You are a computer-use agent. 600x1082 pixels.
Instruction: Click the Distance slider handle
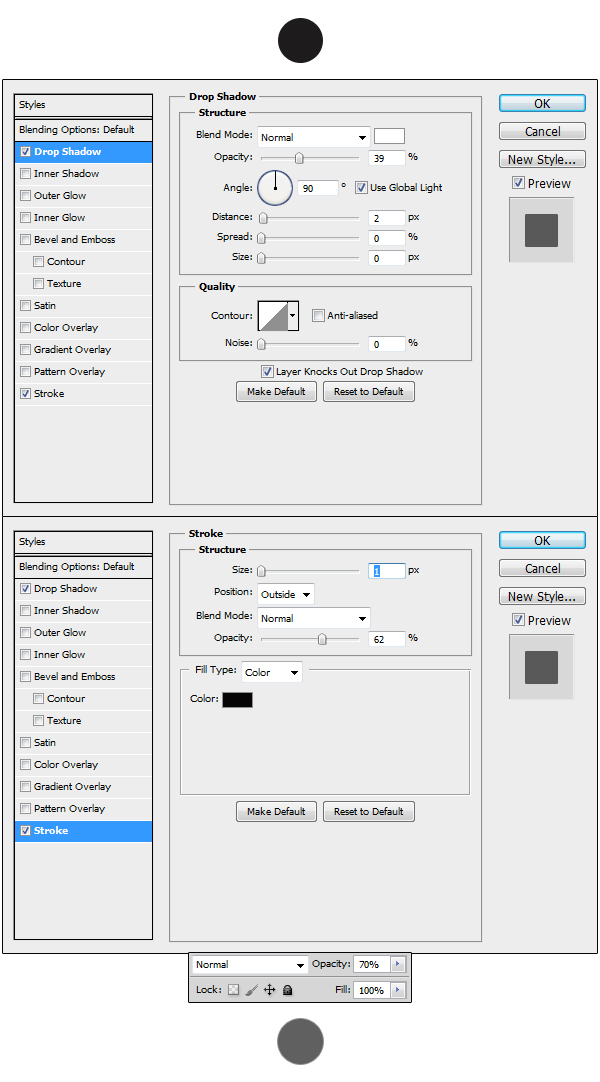tap(263, 218)
